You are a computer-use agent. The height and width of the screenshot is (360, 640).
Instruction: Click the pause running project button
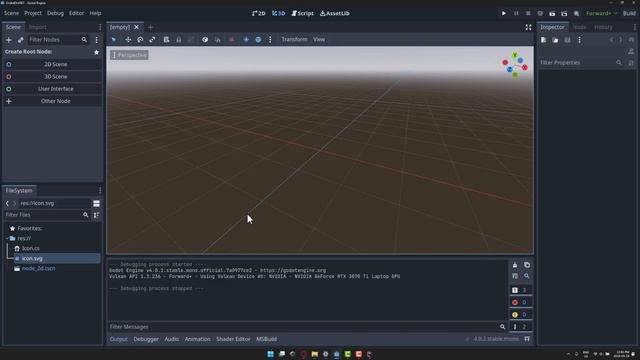point(516,13)
